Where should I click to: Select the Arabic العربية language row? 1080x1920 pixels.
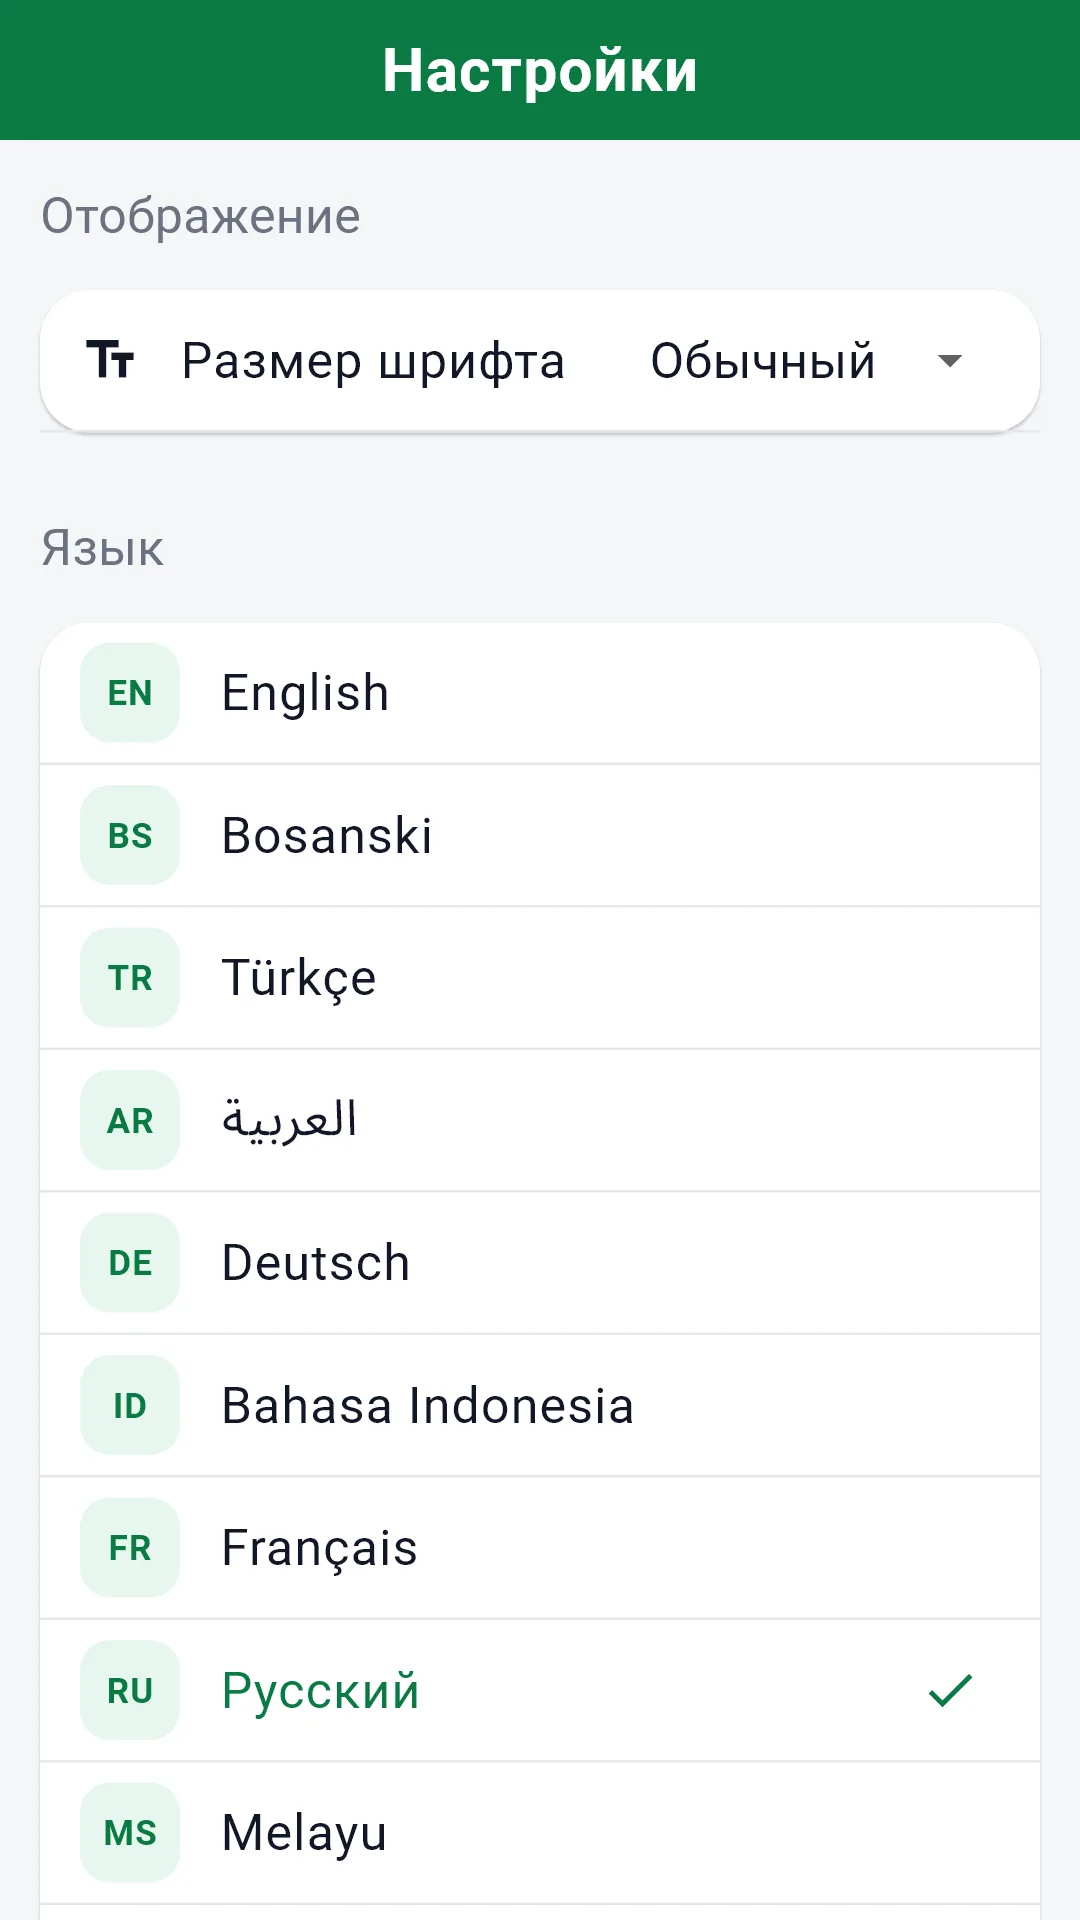click(540, 1120)
